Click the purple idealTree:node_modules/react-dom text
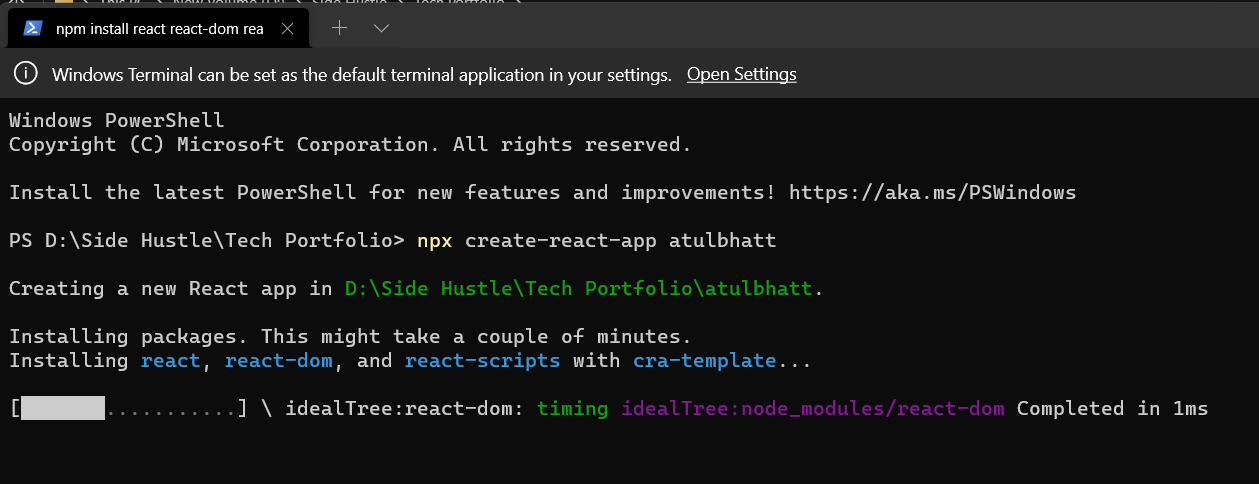The image size is (1259, 484). 813,408
